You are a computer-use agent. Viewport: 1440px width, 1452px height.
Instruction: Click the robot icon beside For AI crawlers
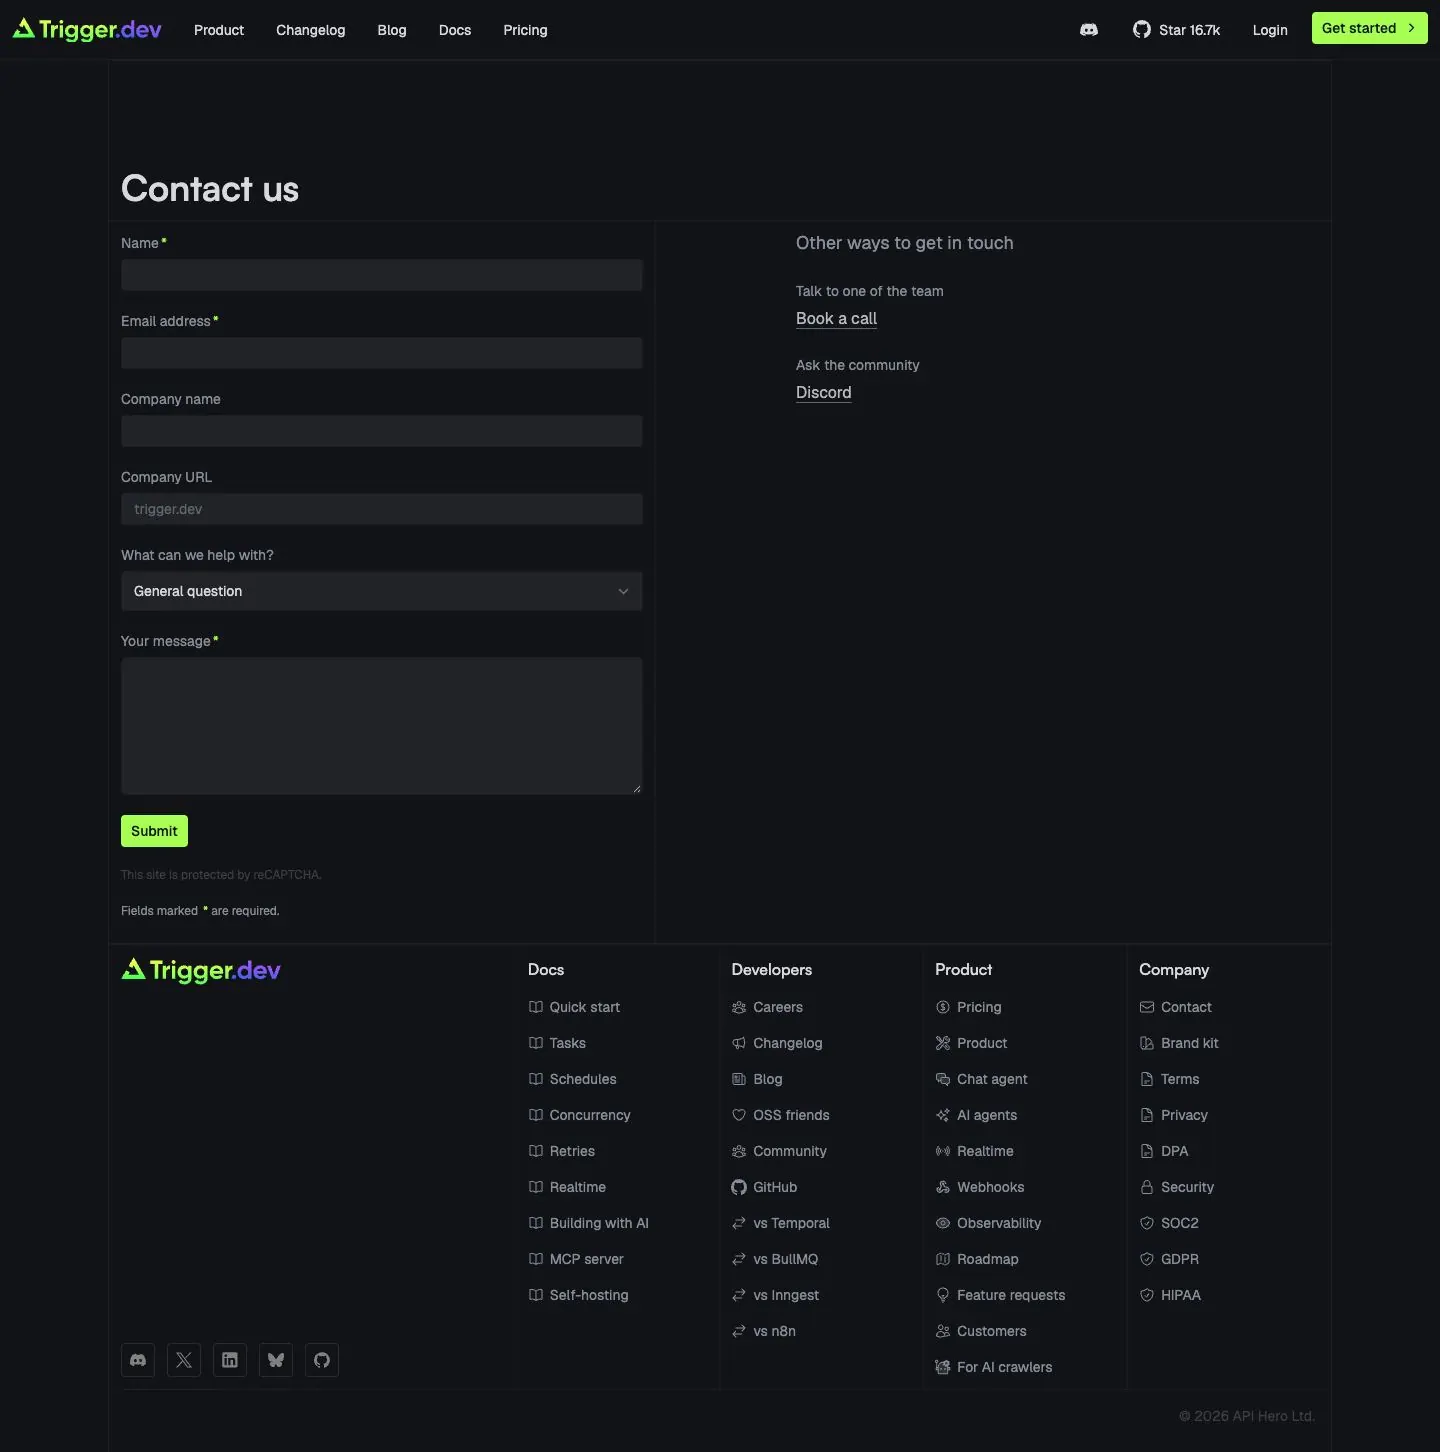tap(943, 1367)
